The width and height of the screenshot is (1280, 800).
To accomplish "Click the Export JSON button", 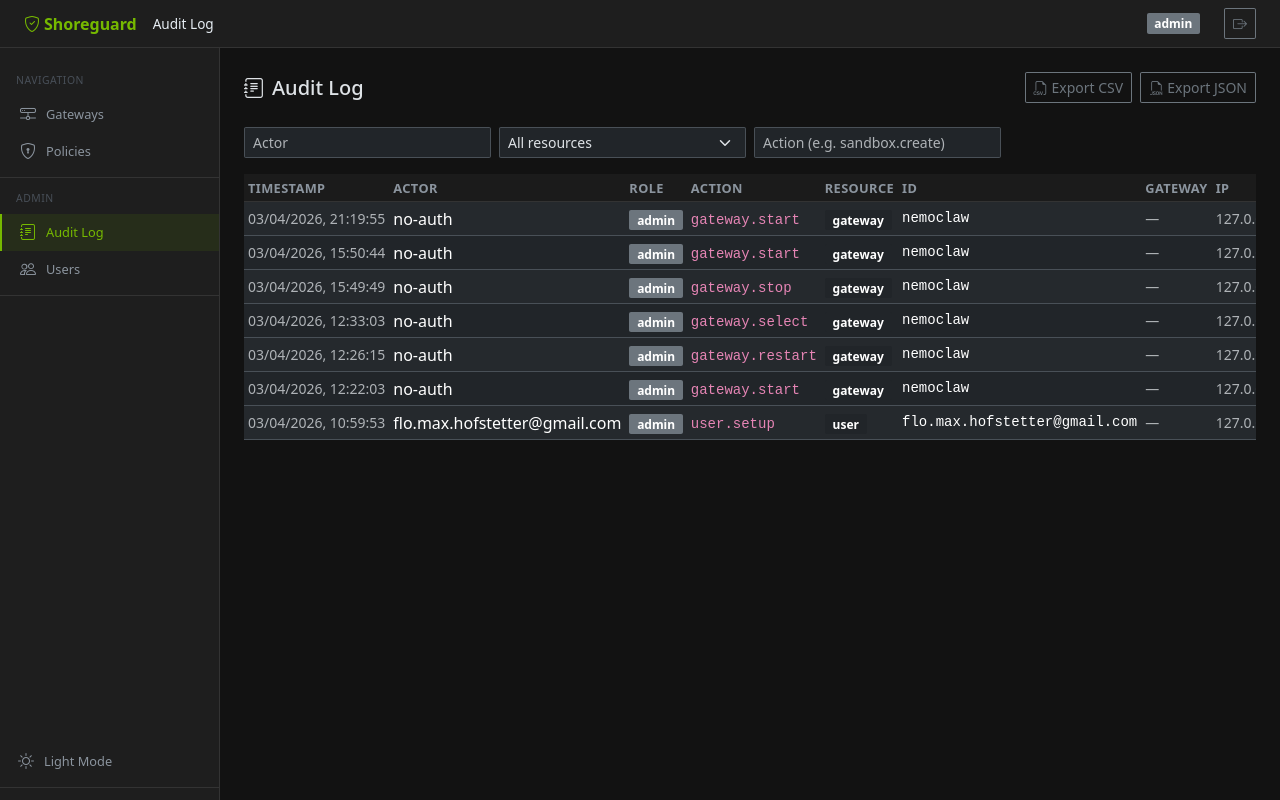I will [1197, 87].
